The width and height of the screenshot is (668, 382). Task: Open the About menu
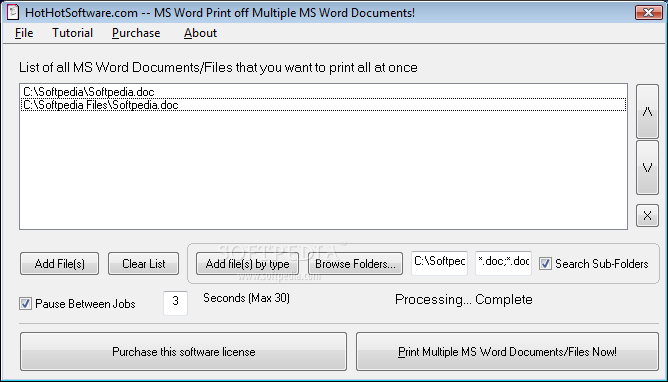click(x=200, y=33)
